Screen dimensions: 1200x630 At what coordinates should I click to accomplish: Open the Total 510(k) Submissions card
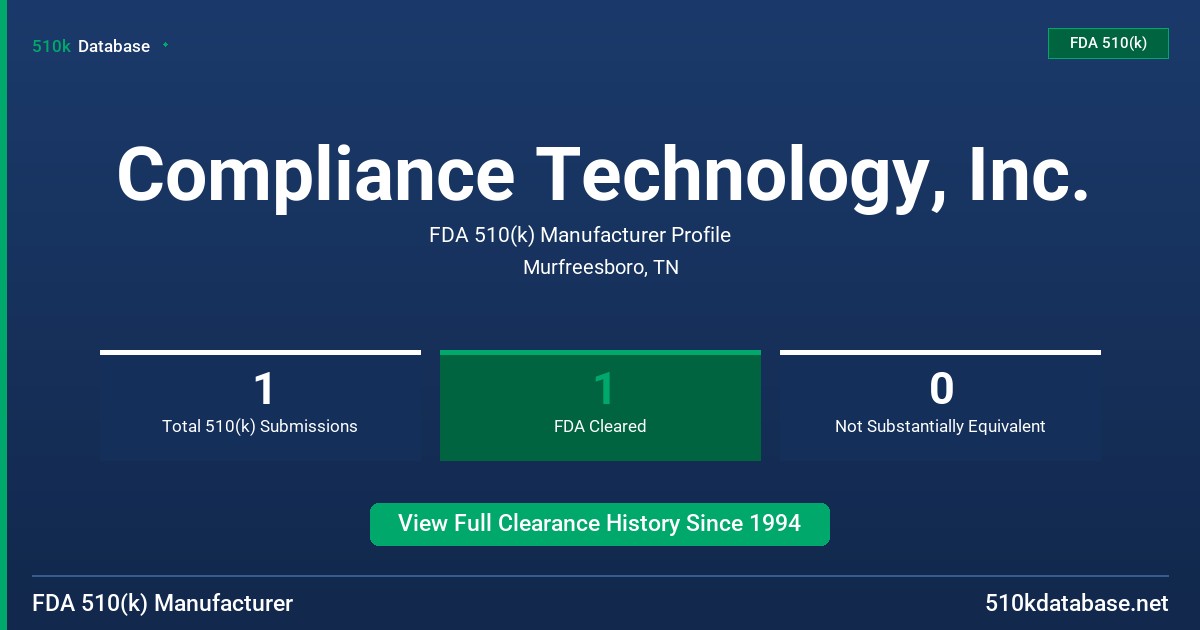(260, 405)
